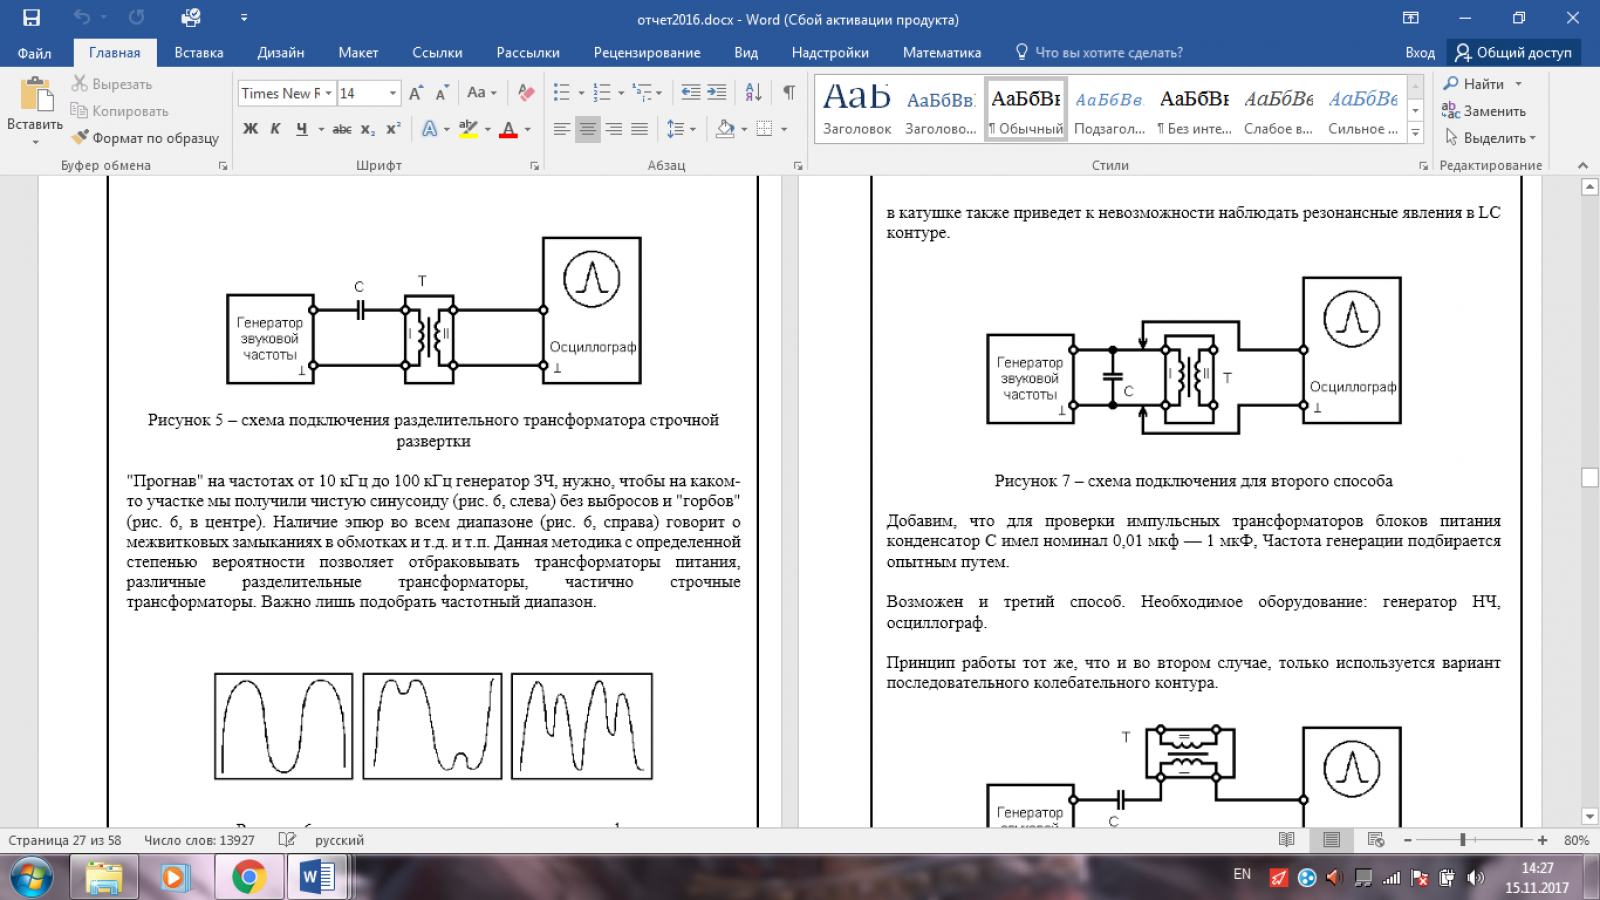Click the Windows Start button

31,878
